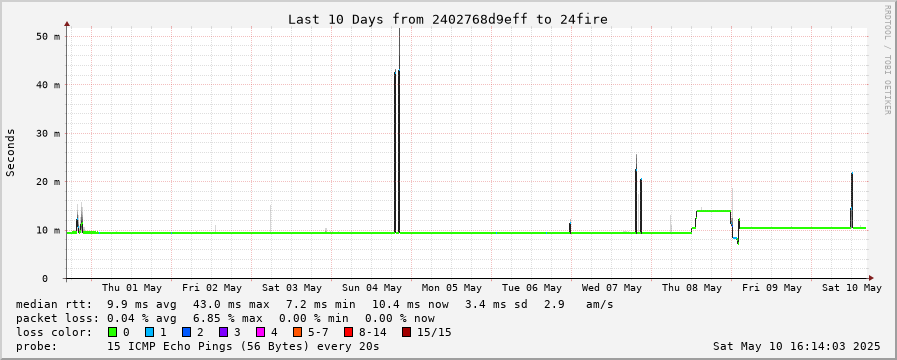The image size is (897, 360).
Task: Click the magenta loss color 4 swatch
Action: [x=260, y=332]
